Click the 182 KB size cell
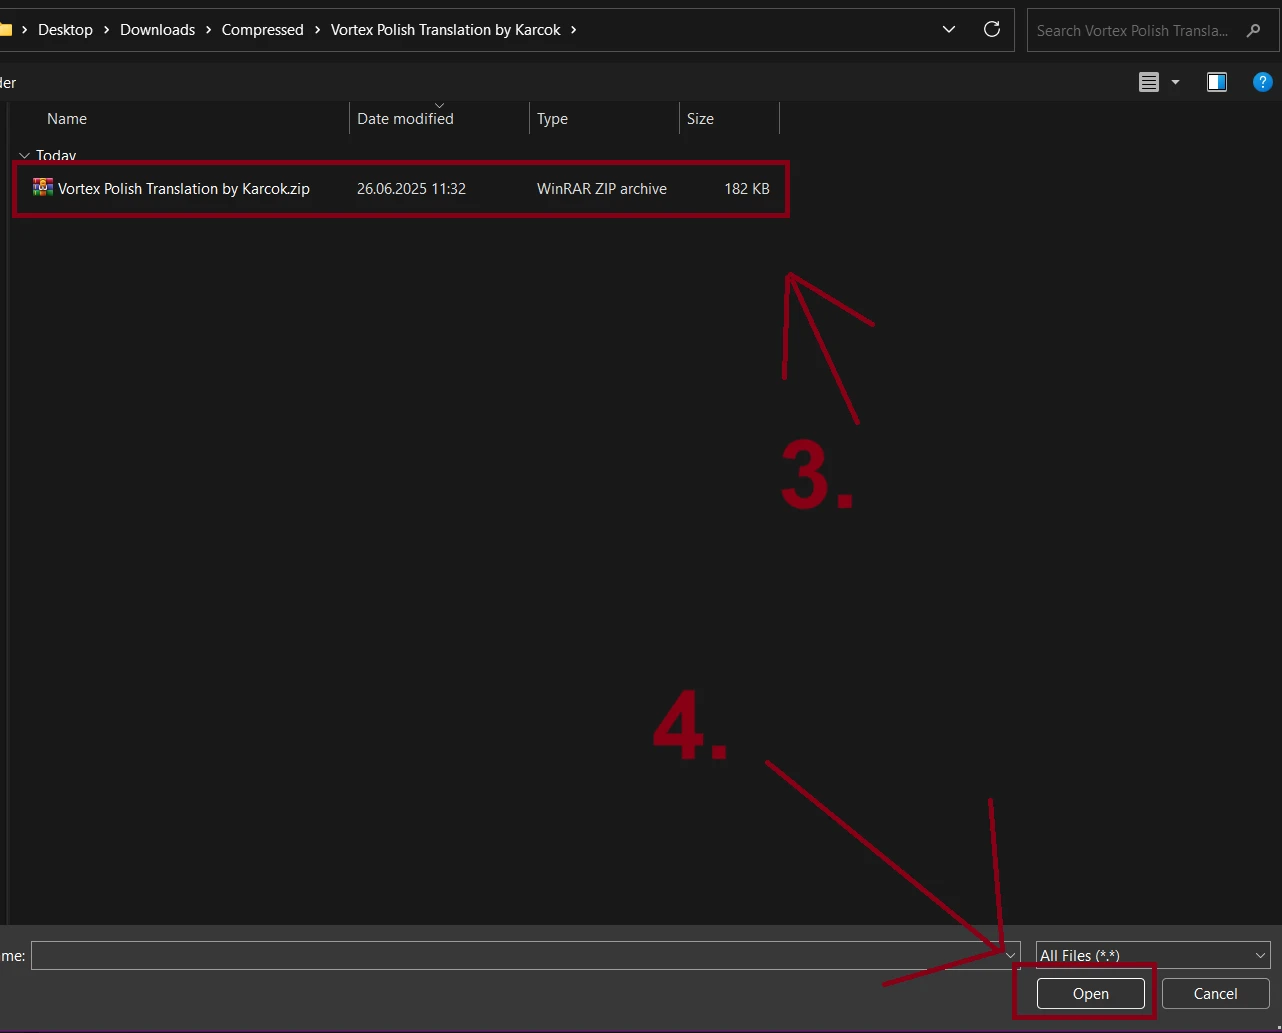Screen dimensions: 1282x1033 (747, 188)
